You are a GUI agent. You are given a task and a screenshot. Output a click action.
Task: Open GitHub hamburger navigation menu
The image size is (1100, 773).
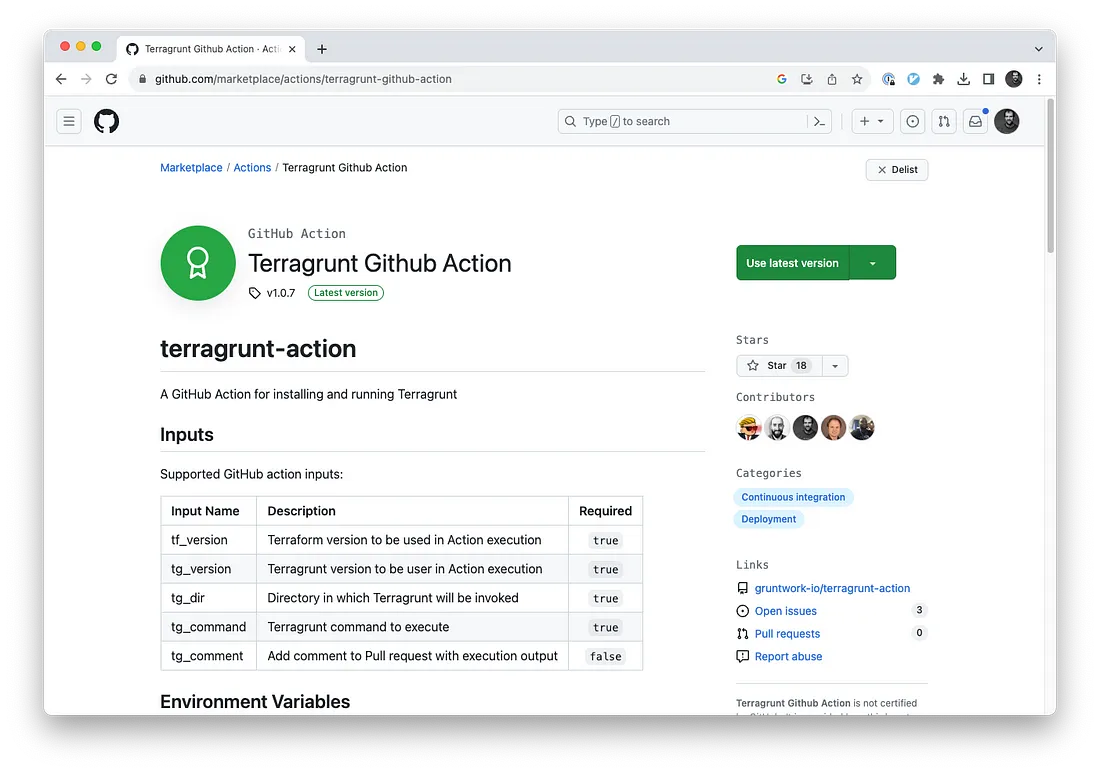pyautogui.click(x=69, y=121)
